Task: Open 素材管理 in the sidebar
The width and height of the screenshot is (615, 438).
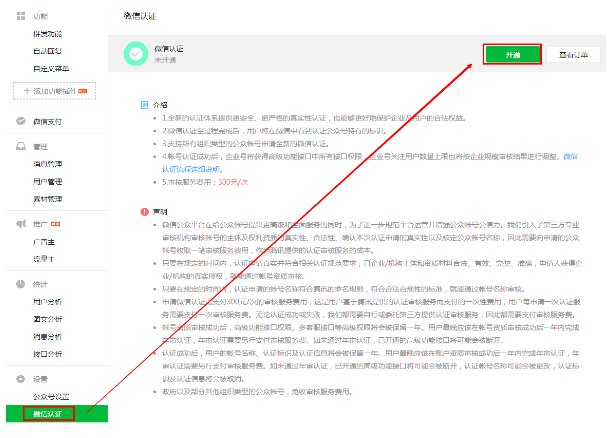Action: click(x=47, y=199)
